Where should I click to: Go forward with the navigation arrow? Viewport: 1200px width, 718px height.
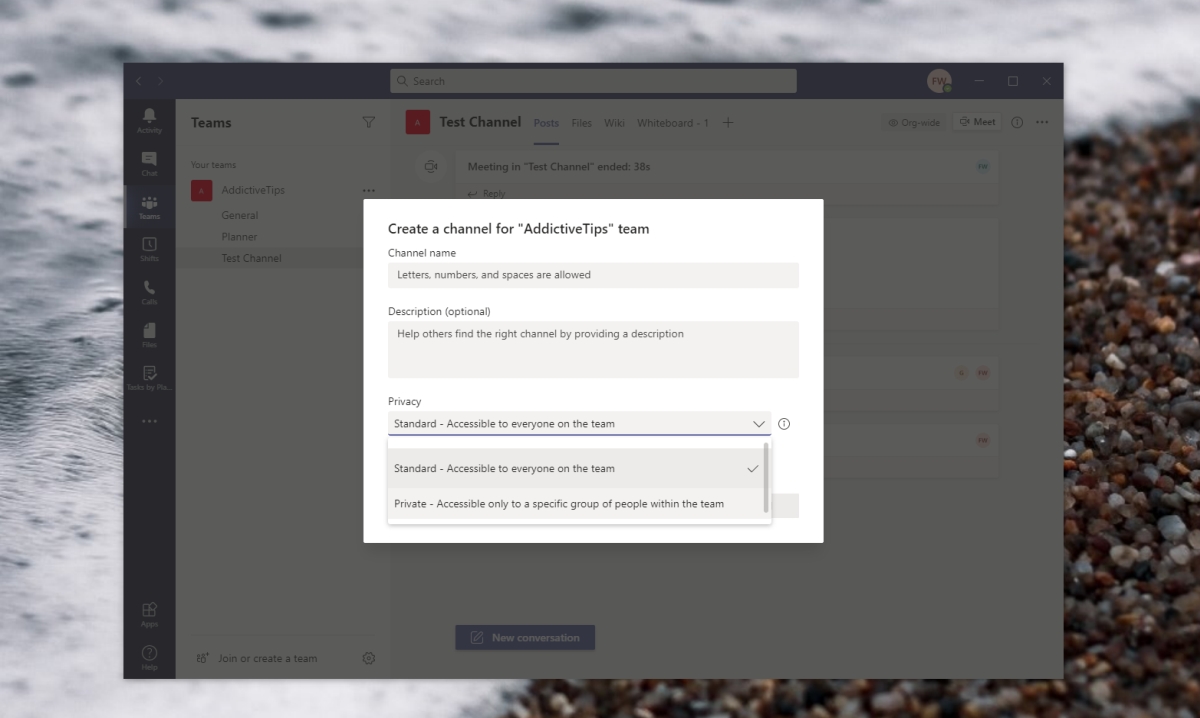(161, 81)
